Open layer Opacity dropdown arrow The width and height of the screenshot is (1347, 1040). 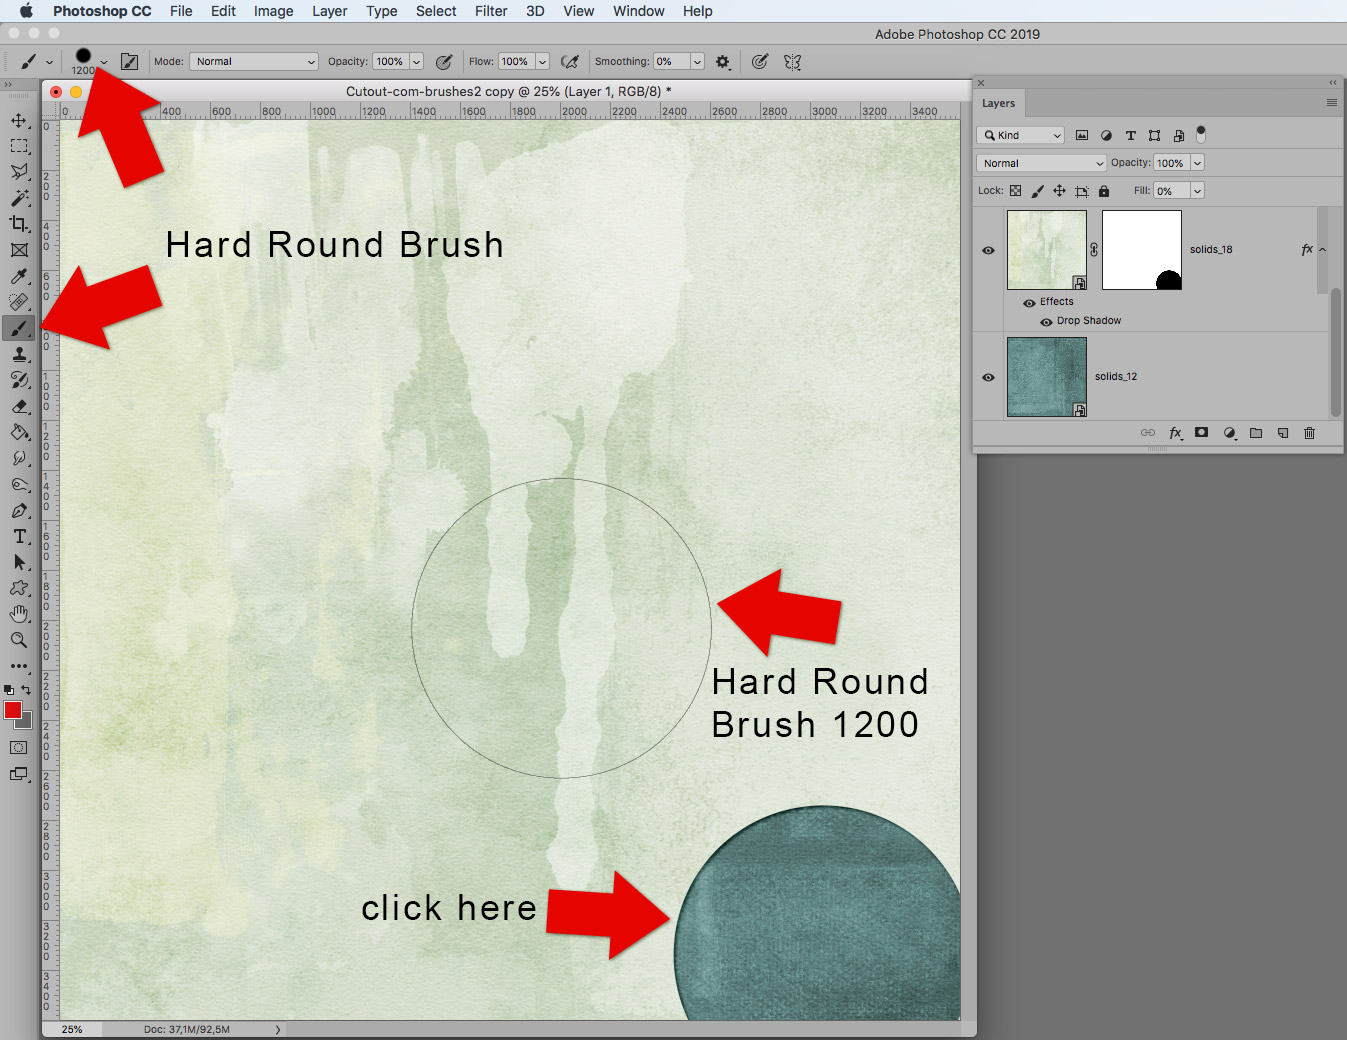tap(1198, 163)
